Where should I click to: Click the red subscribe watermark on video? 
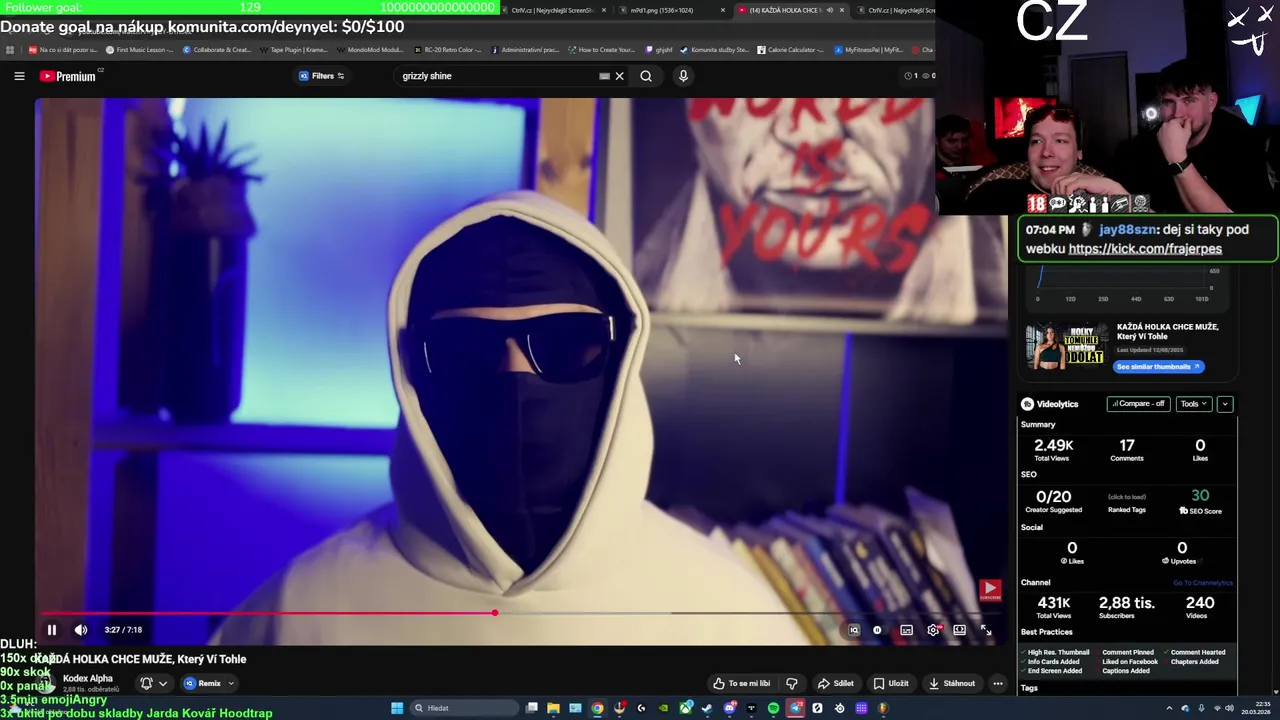(990, 590)
